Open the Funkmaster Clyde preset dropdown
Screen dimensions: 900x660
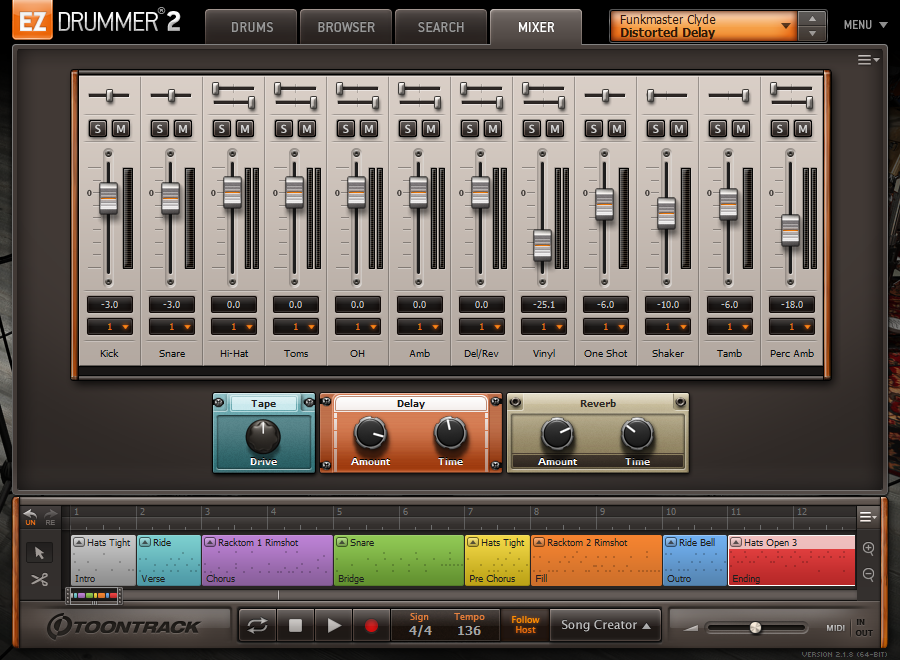coord(703,26)
